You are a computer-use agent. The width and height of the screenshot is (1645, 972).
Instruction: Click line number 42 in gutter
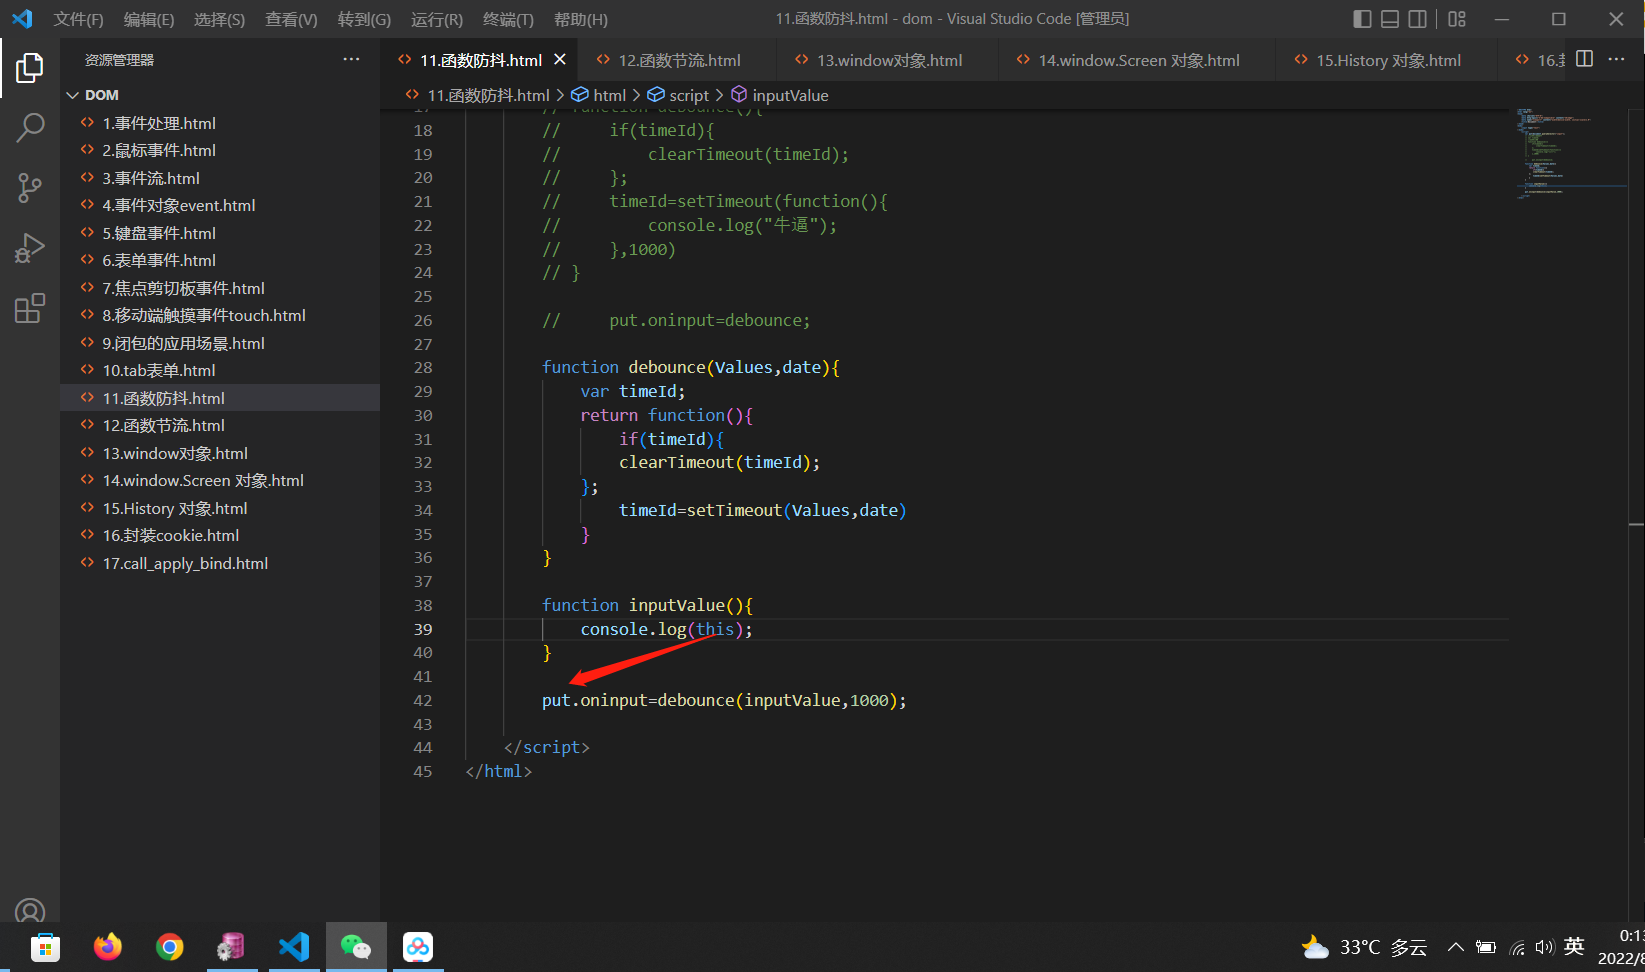tap(423, 701)
